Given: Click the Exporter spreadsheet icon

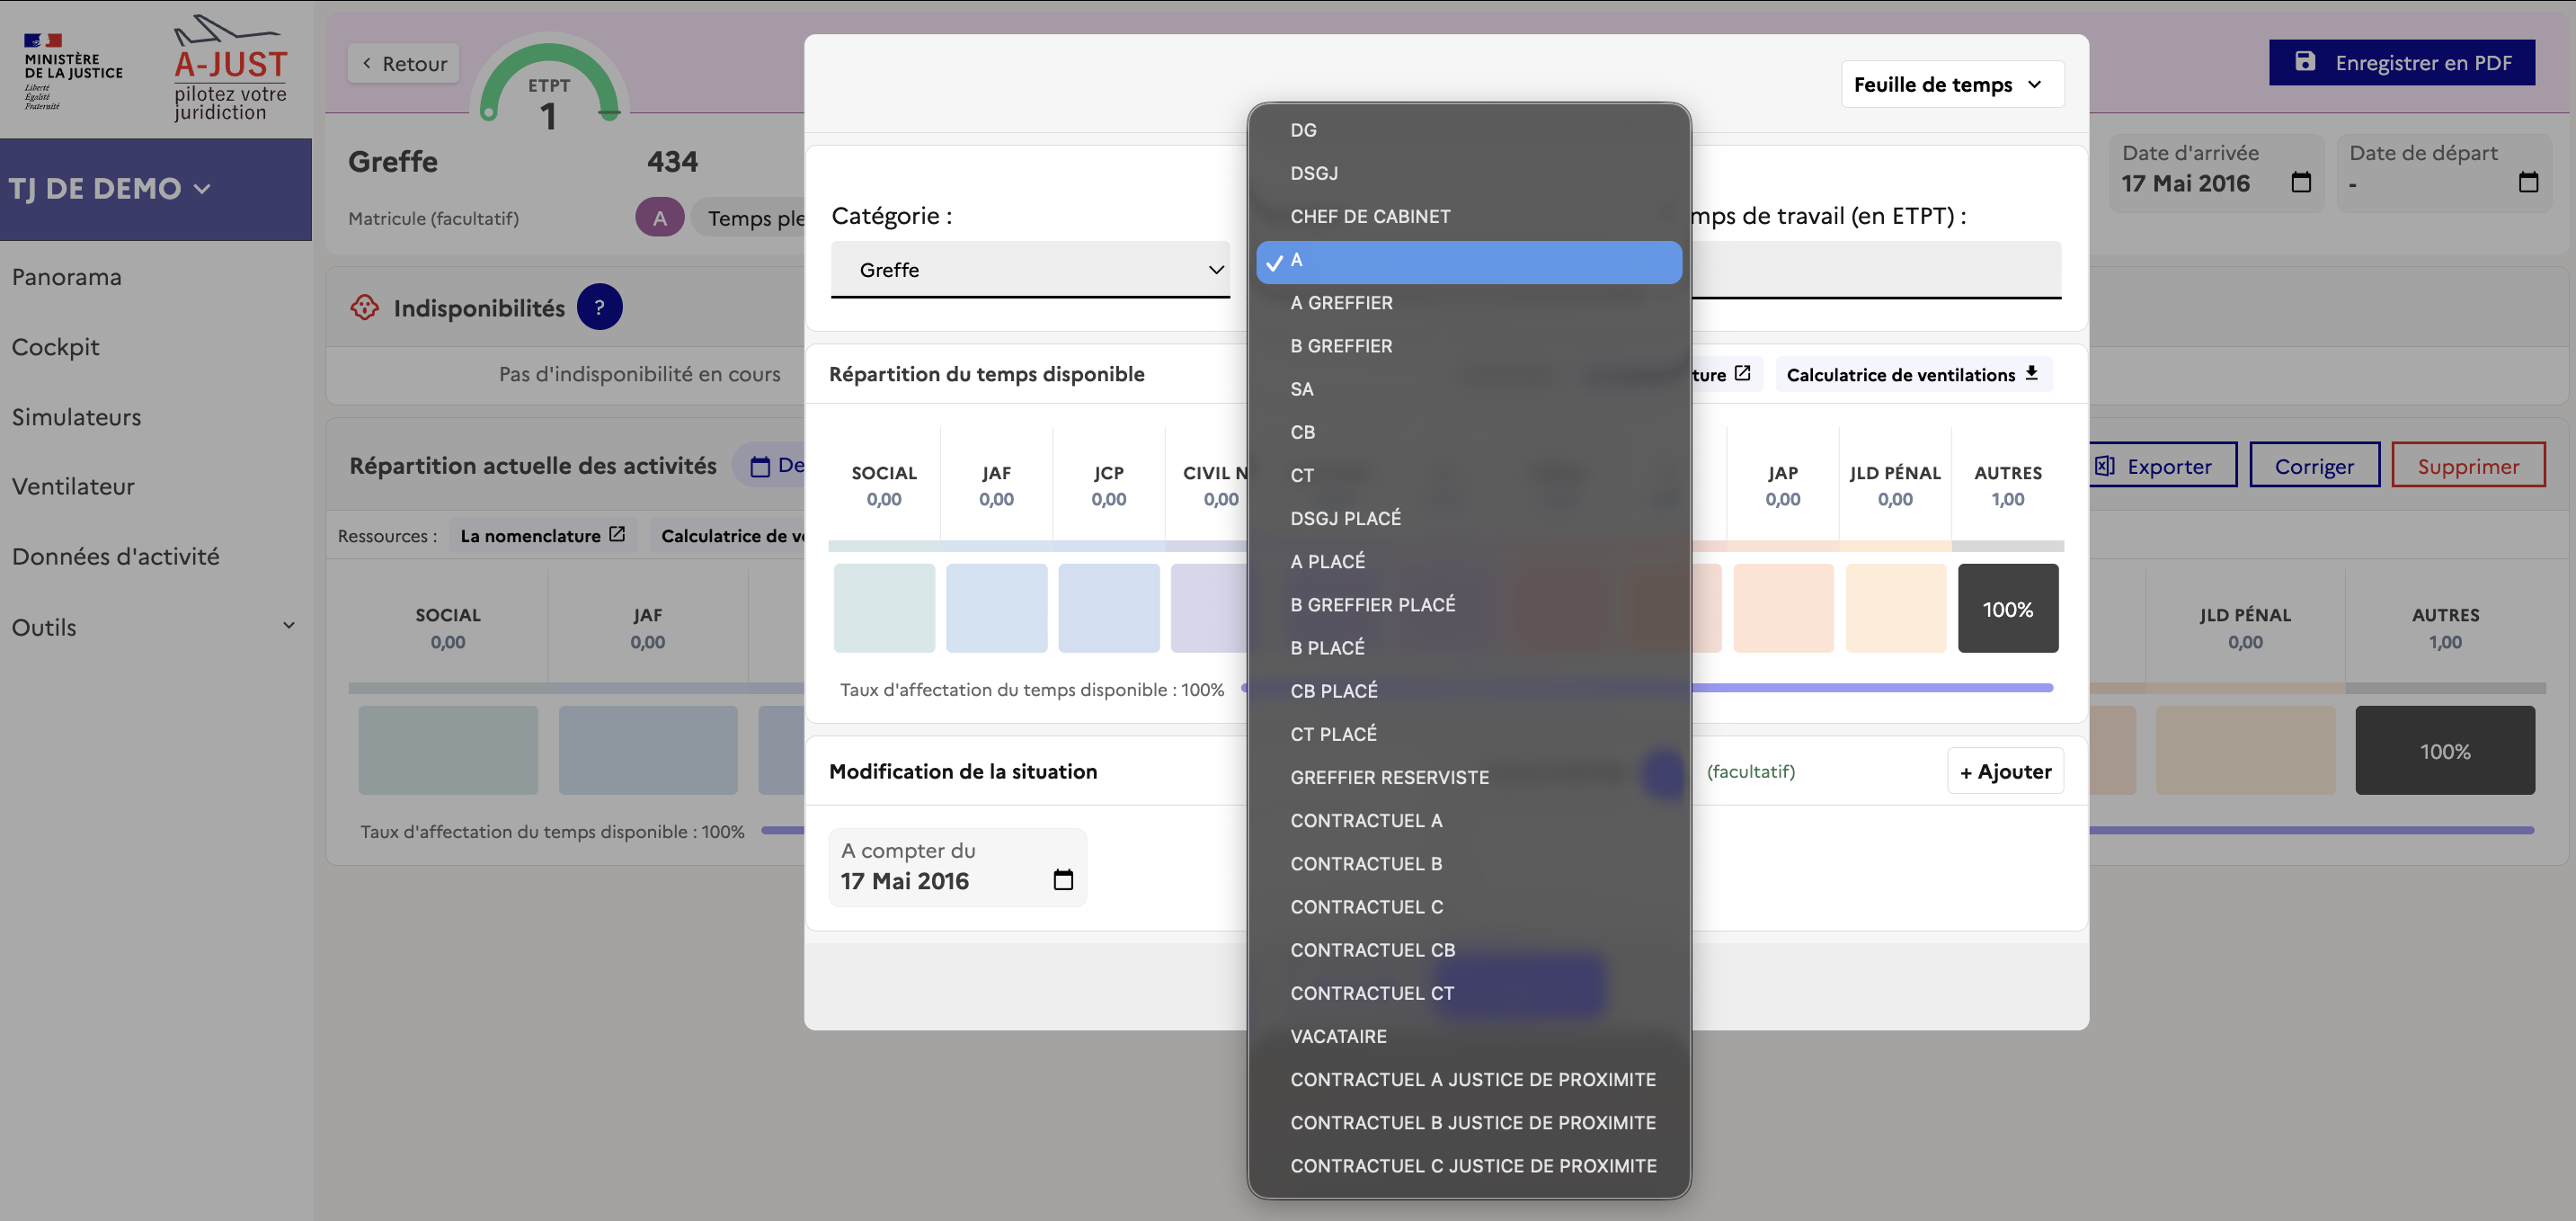Looking at the screenshot, I should point(2105,466).
